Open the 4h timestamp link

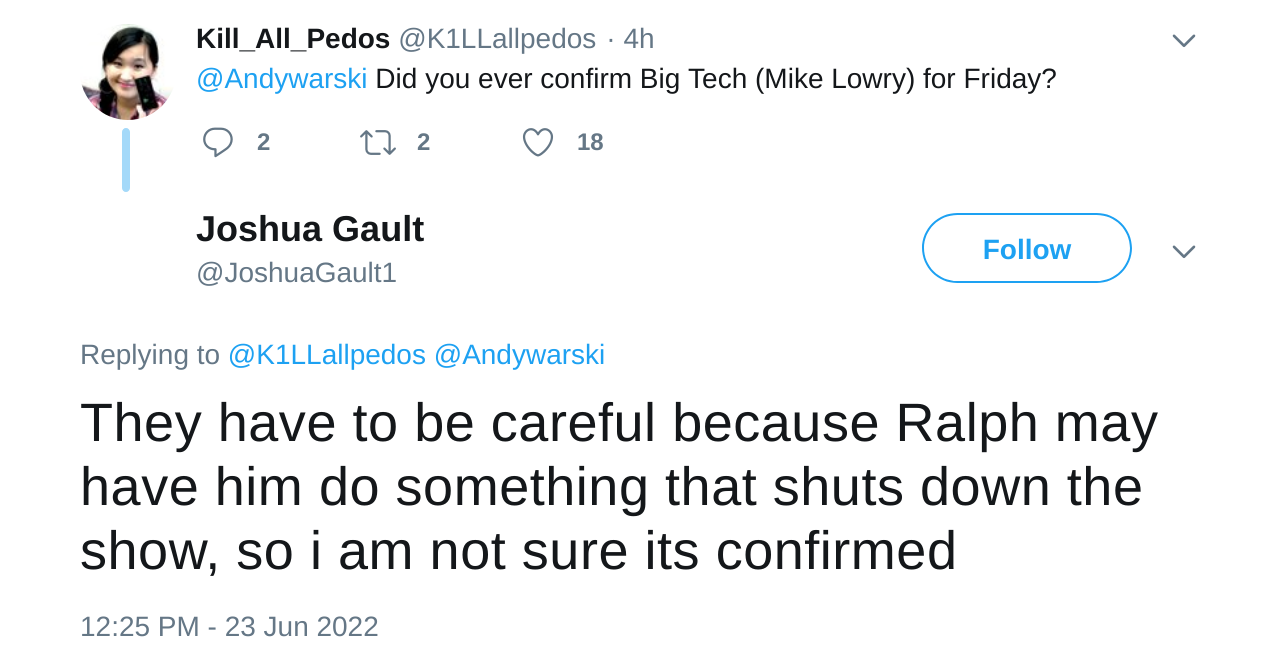click(639, 39)
